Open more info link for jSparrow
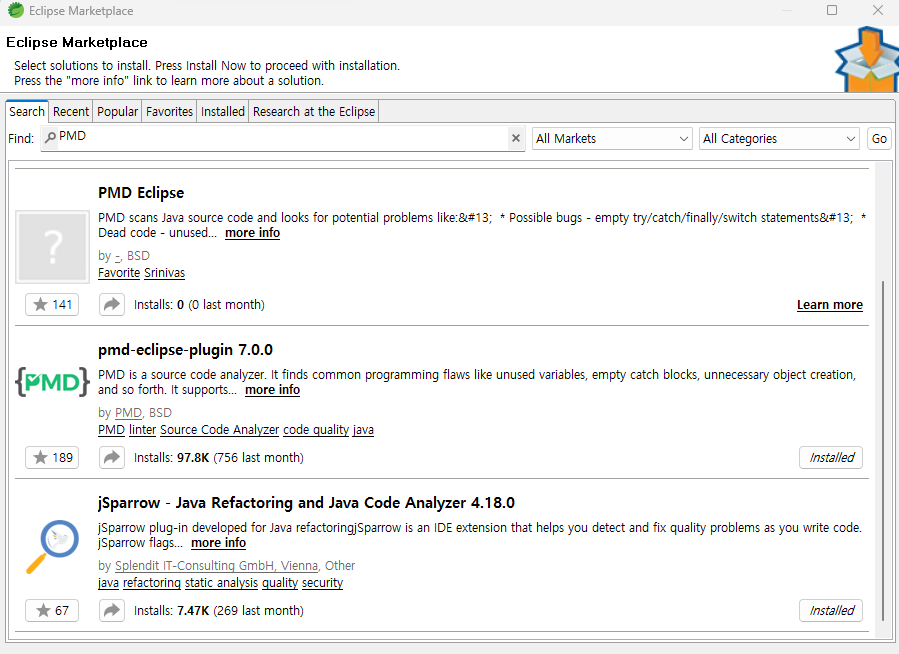 click(218, 543)
